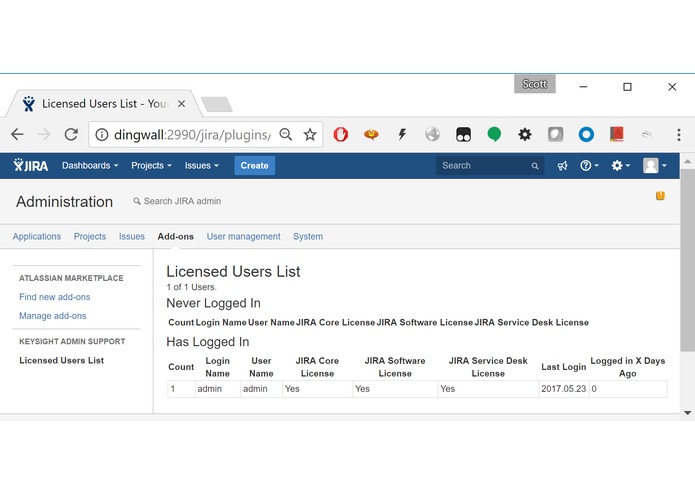Click the scrollbar down arrow

pyautogui.click(x=687, y=413)
